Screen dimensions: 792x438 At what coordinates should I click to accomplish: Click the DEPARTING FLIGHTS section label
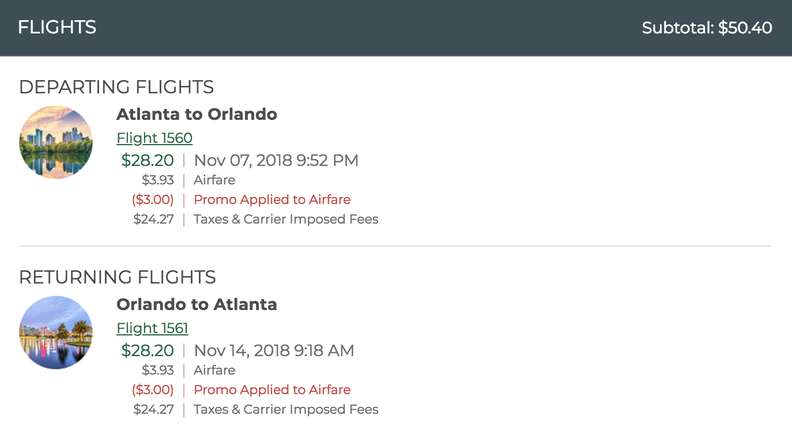click(116, 87)
